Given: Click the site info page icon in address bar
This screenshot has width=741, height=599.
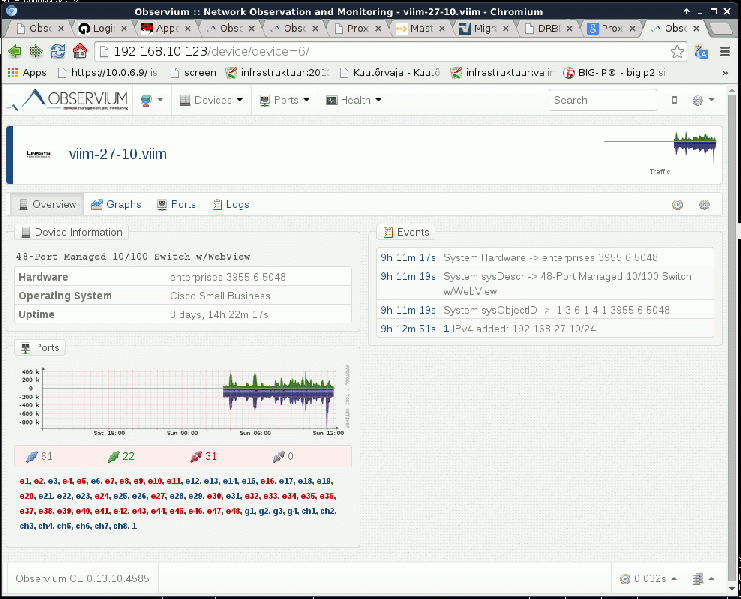Looking at the screenshot, I should click(x=104, y=51).
